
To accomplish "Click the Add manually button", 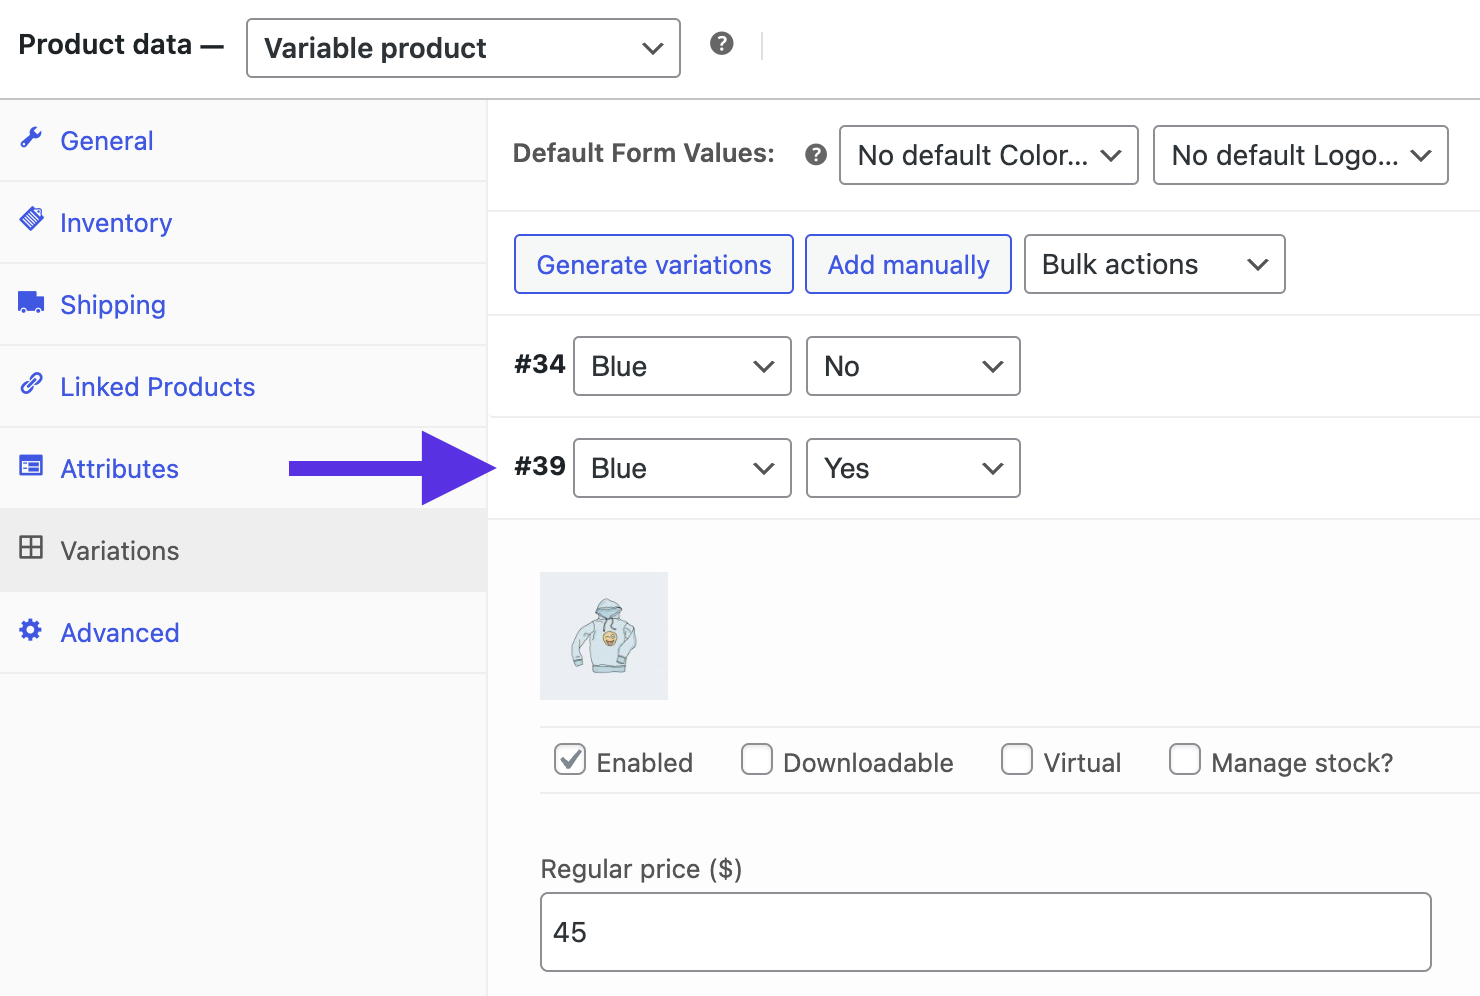I will coord(908,264).
